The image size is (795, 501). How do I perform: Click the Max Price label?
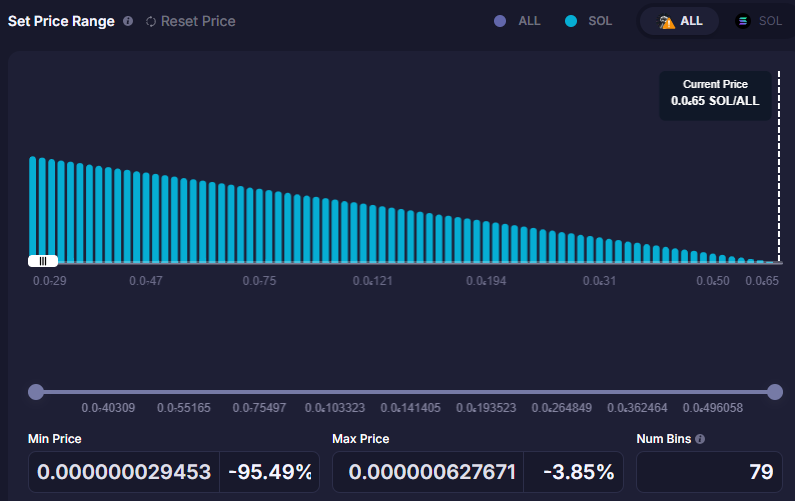(x=360, y=439)
